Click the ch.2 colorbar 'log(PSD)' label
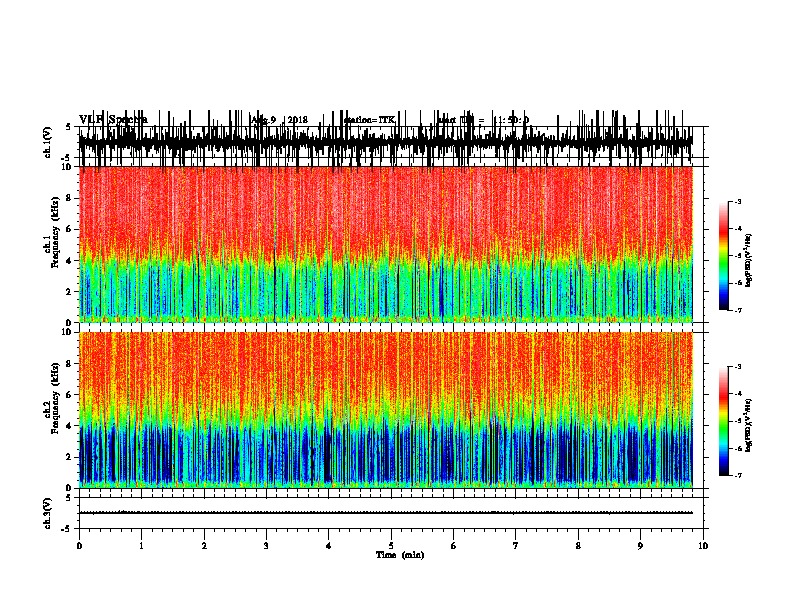Viewport: 792px width, 612px height. 749,425
